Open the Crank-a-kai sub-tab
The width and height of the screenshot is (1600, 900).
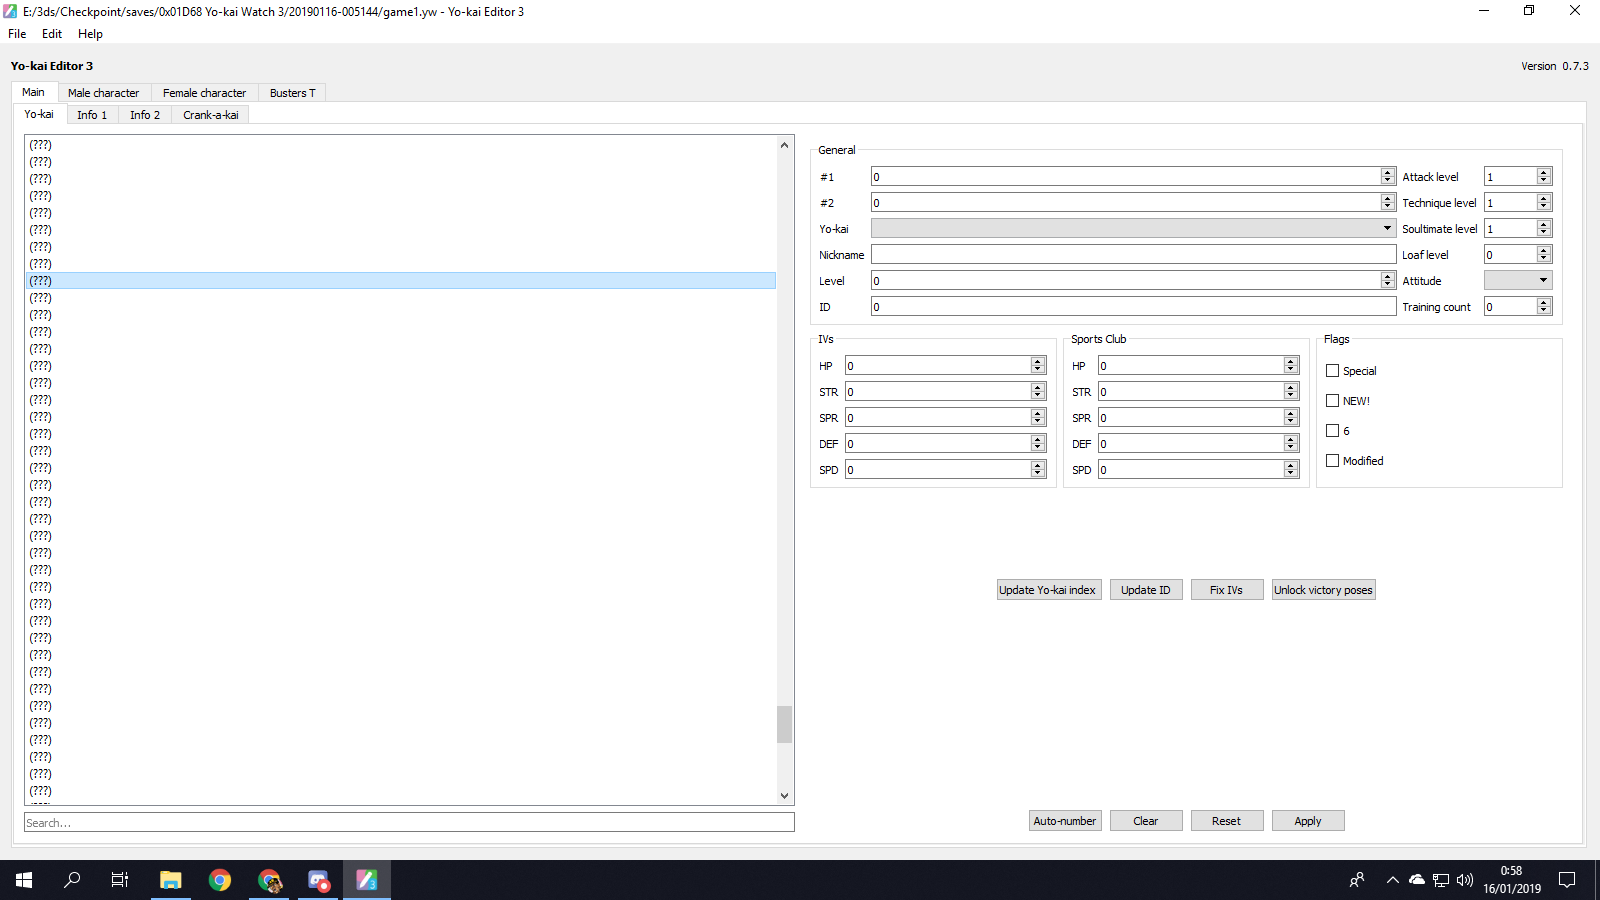[211, 115]
